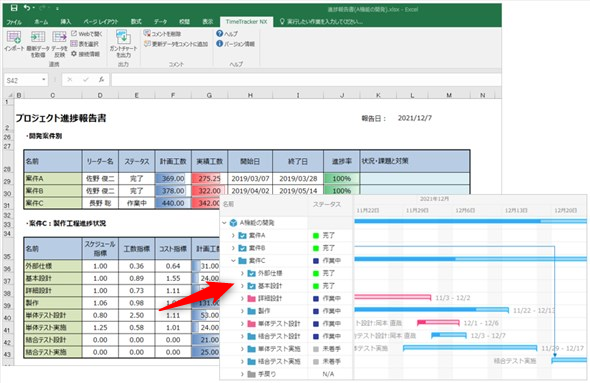Click the pink folder icon of 詳細設計
Image resolution: width=590 pixels, height=383 pixels.
pyautogui.click(x=251, y=298)
